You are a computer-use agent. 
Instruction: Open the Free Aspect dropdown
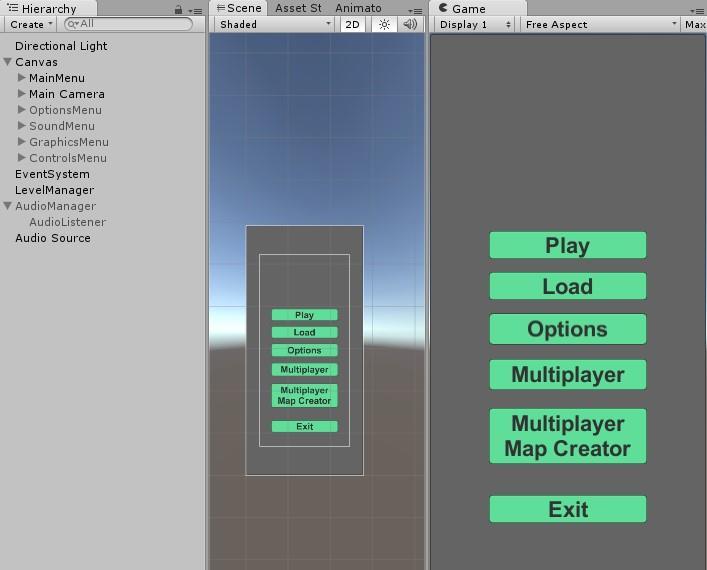coord(600,24)
